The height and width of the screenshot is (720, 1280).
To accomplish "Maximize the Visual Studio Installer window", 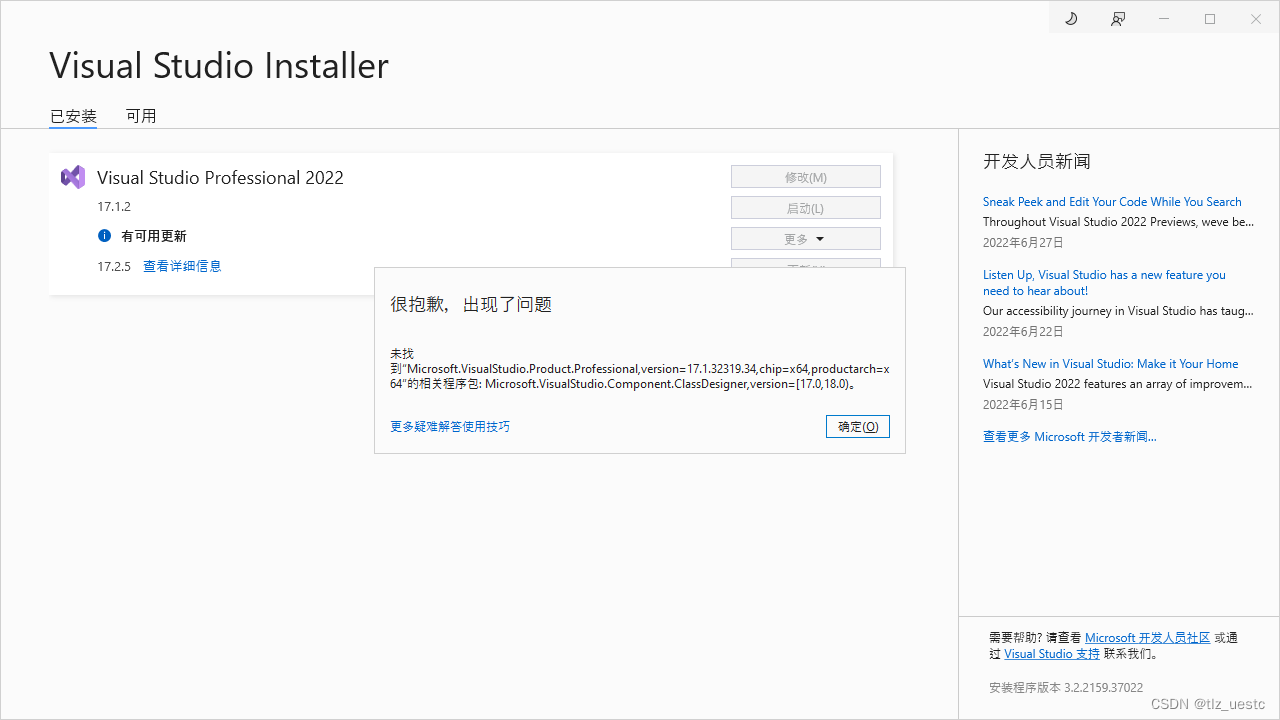I will pos(1210,19).
